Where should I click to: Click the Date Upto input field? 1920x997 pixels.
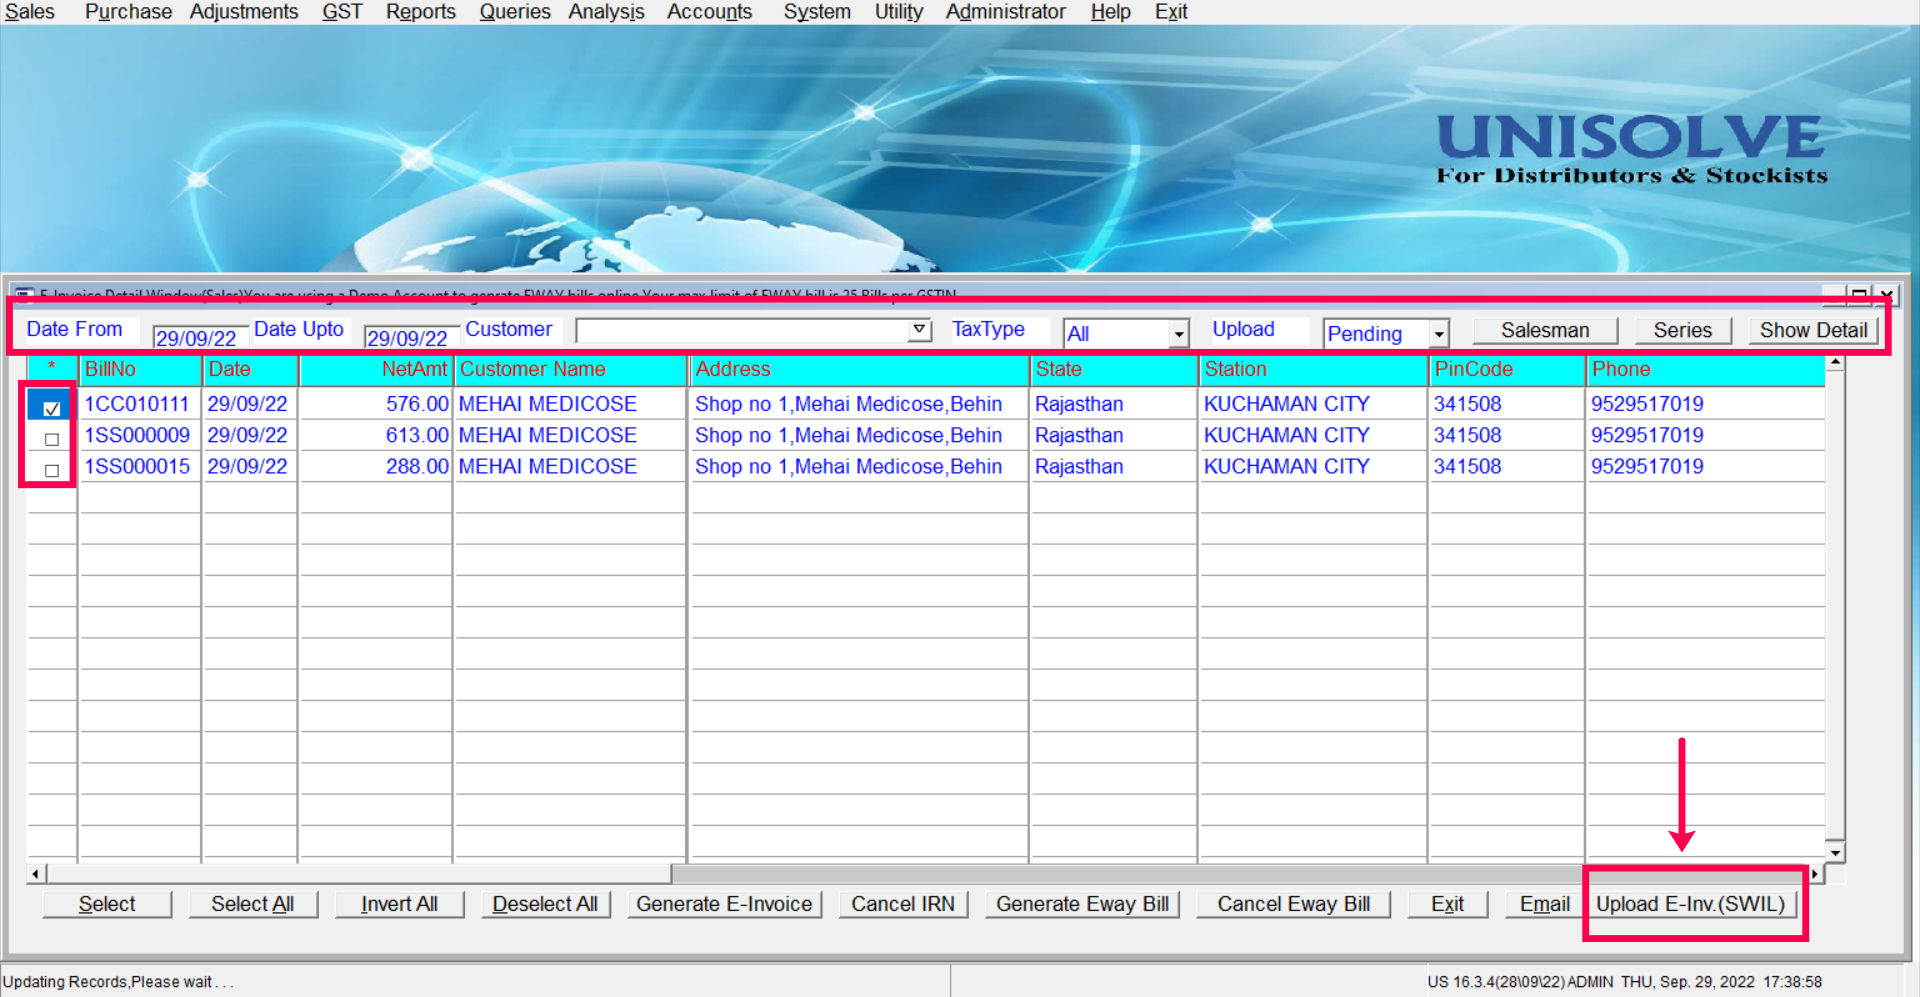point(411,337)
